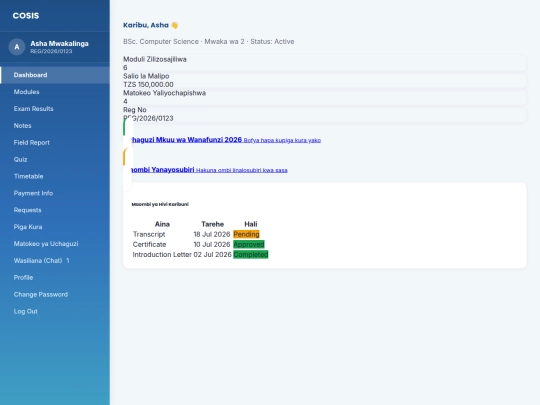
Task: Click the Certificate request row cell
Action: pos(149,245)
